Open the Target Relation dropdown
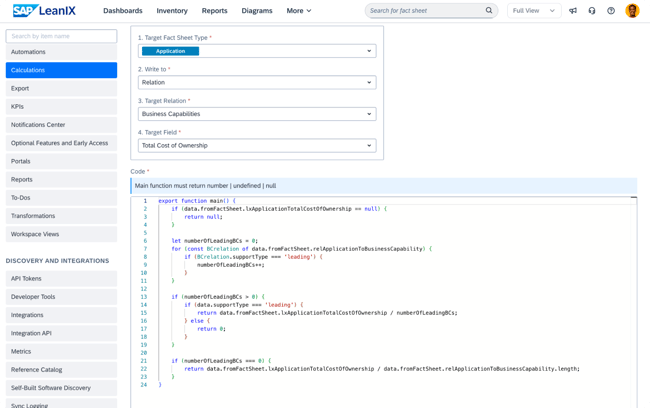This screenshot has width=650, height=408. click(x=257, y=114)
